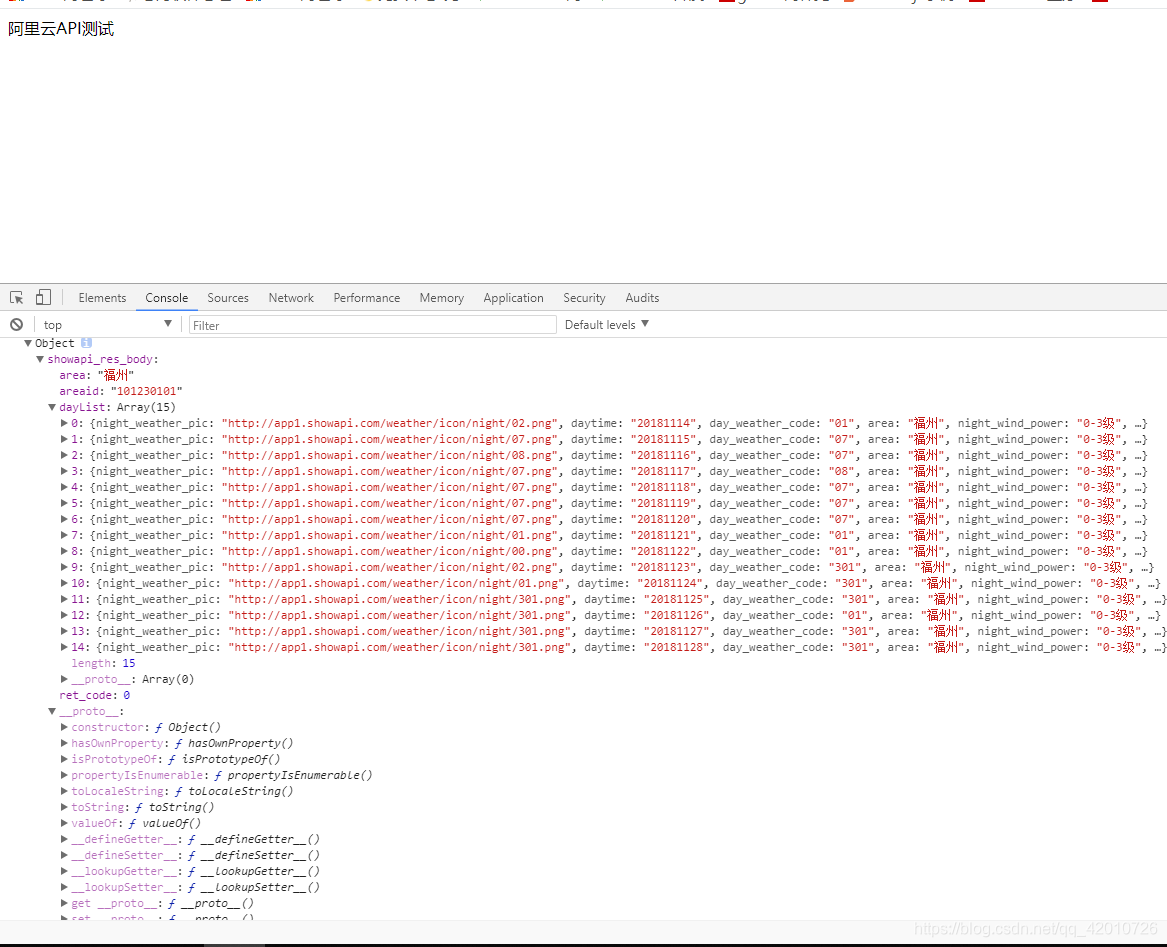Expand dayList item 2 with daytime 20181116
Screen dimensions: 1167x947
click(64, 455)
